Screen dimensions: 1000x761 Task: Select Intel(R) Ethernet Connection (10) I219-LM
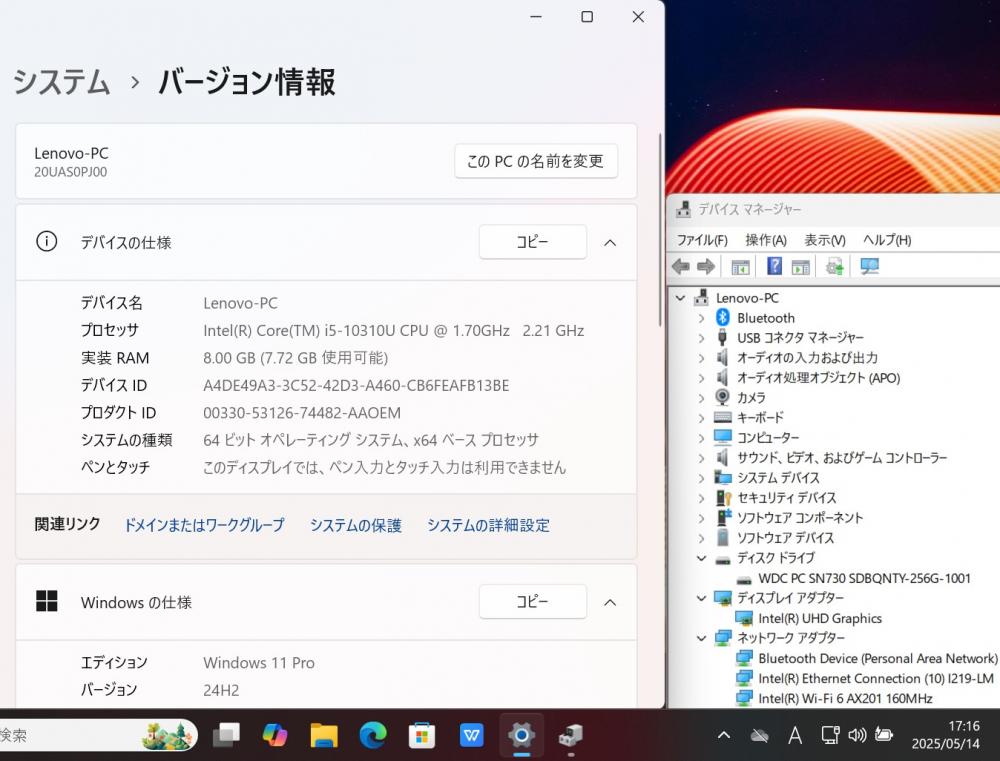pyautogui.click(x=876, y=679)
